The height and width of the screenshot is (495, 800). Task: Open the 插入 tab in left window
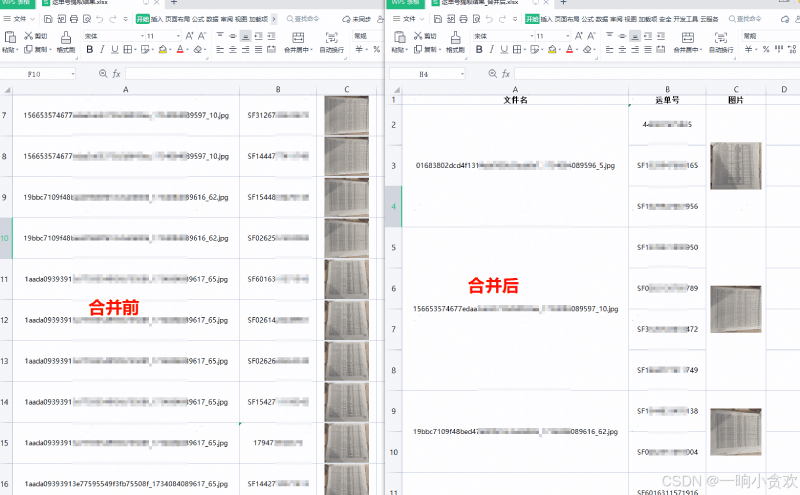click(x=157, y=18)
